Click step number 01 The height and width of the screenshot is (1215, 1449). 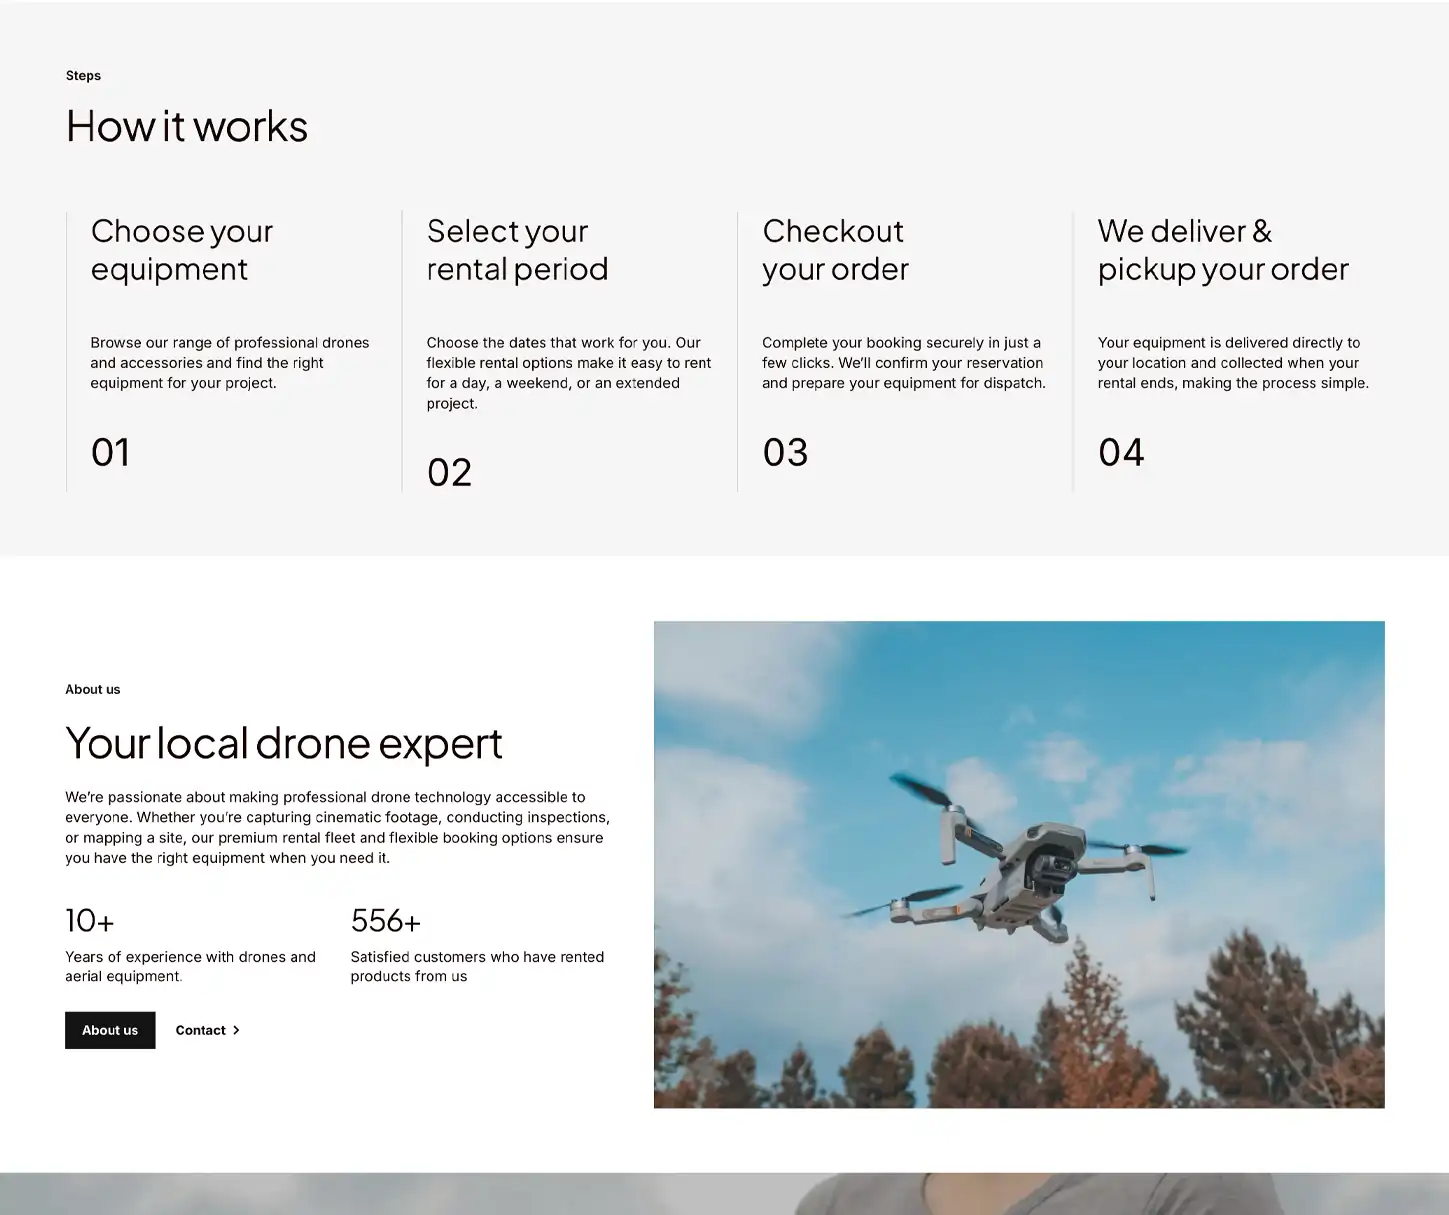[110, 452]
